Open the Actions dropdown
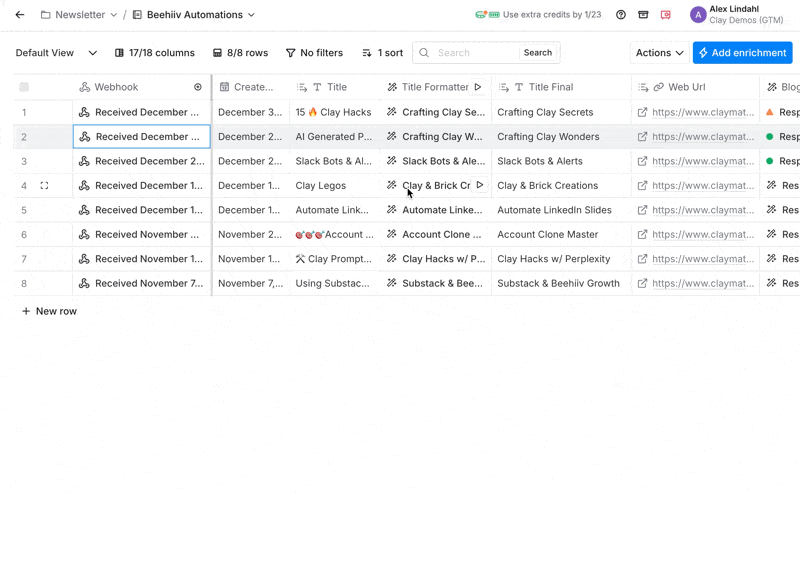The height and width of the screenshot is (567, 800). 659,53
